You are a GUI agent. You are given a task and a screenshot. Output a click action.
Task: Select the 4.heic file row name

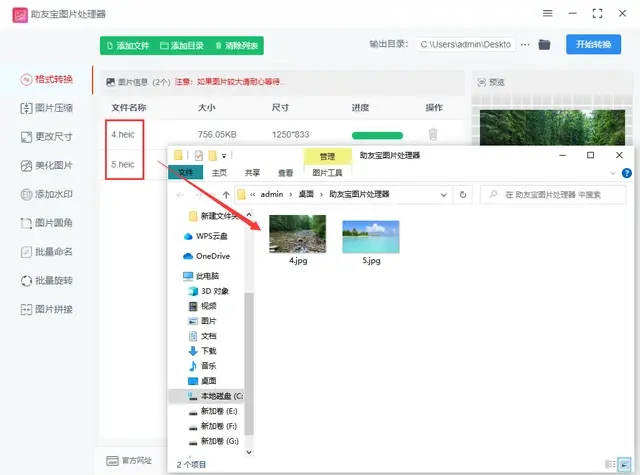[x=123, y=135]
